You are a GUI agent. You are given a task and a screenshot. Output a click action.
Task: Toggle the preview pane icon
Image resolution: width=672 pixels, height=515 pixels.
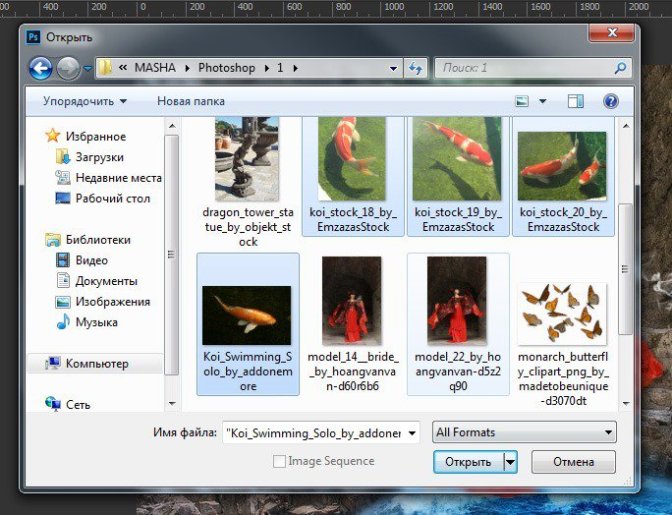575,101
